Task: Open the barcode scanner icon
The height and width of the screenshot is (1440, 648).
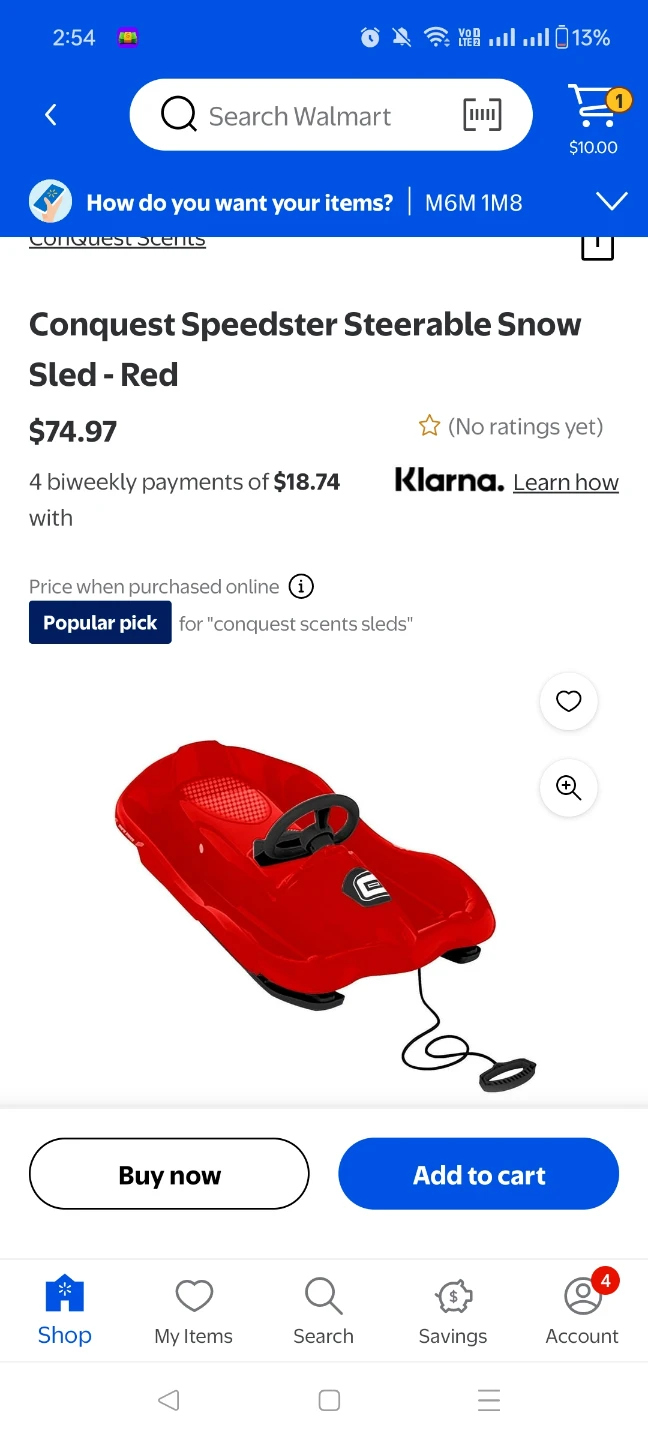Action: coord(483,115)
